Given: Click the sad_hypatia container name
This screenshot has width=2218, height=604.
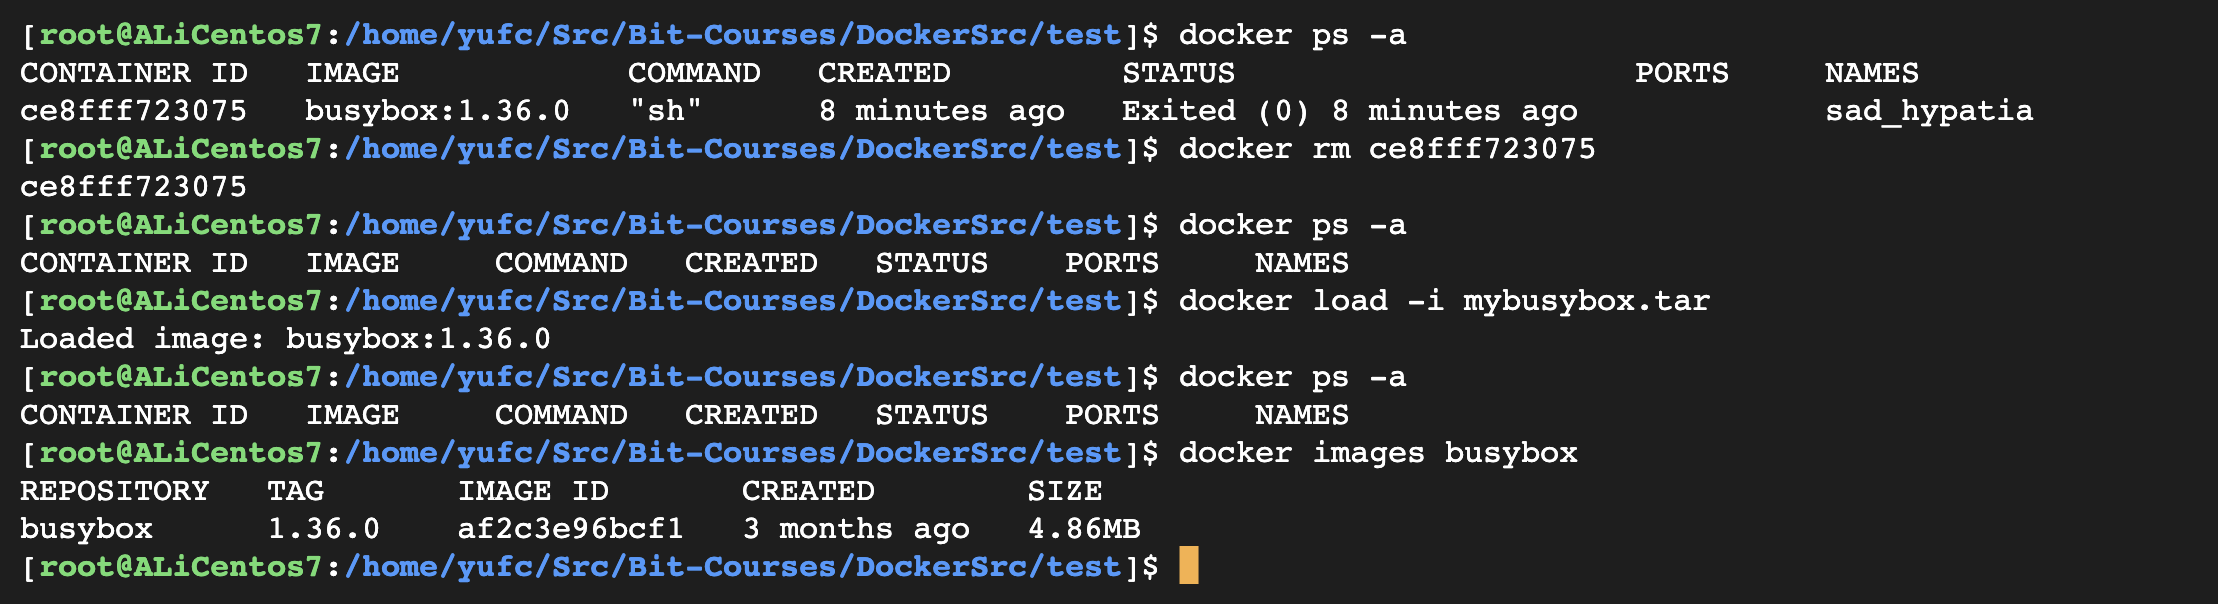Looking at the screenshot, I should (1928, 111).
